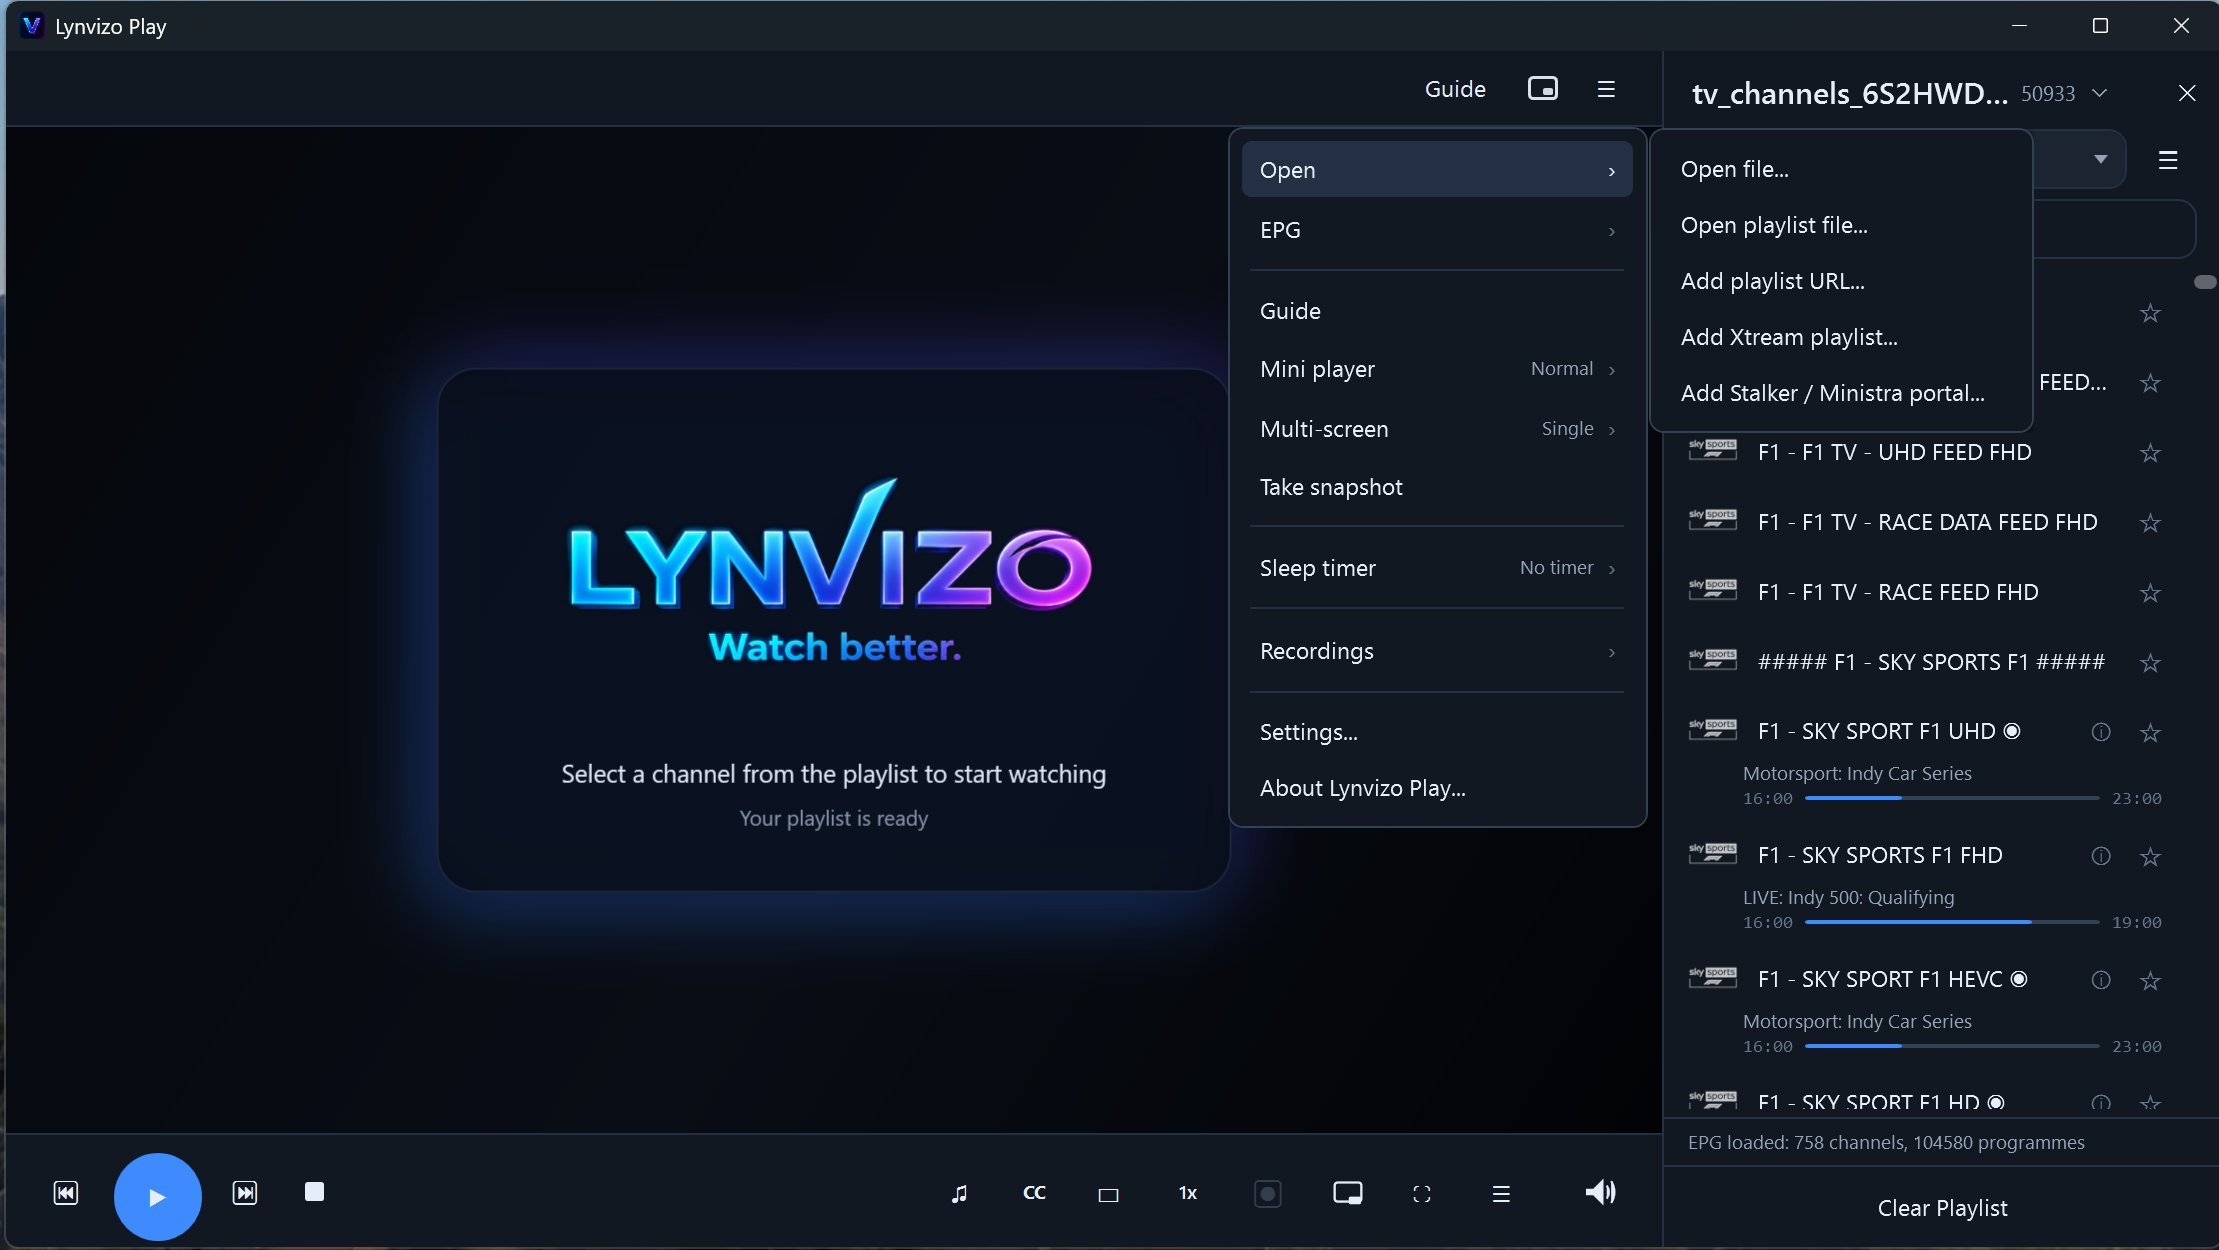This screenshot has width=2219, height=1250.
Task: Play channel F1 - F1 TV - RACE DATA FEED FHD
Action: (x=1927, y=522)
